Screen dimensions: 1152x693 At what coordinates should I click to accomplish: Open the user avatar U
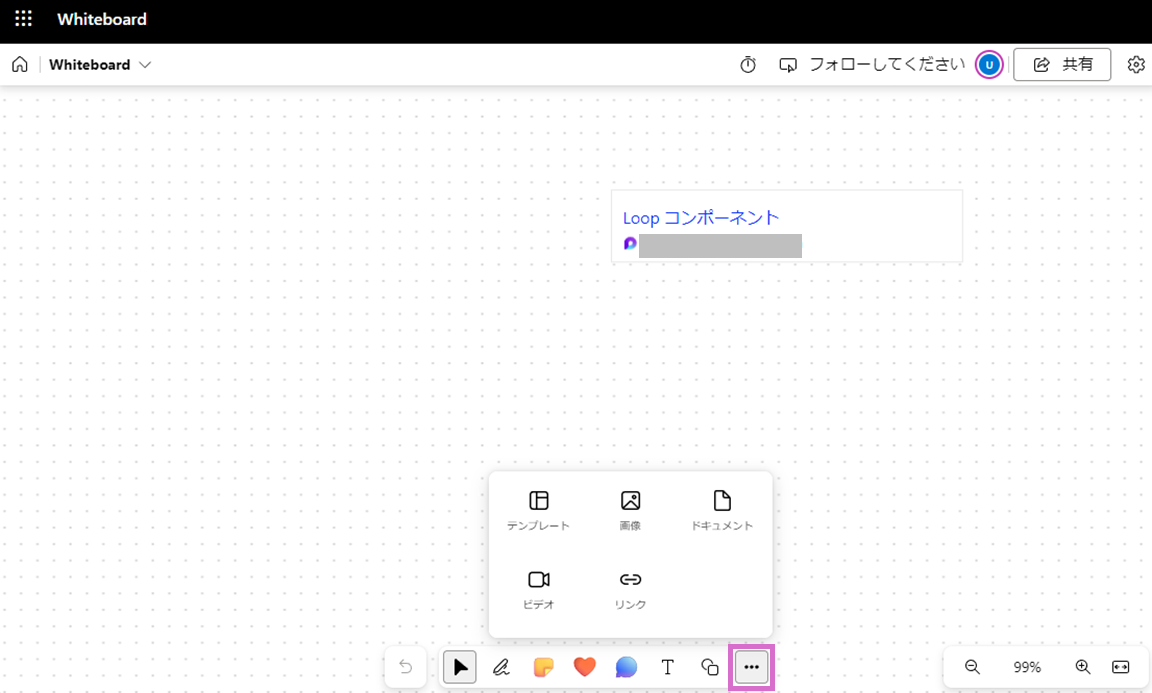click(989, 65)
